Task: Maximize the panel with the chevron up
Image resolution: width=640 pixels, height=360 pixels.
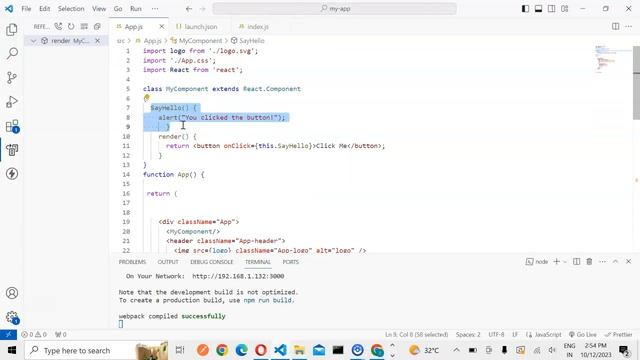Action: tap(616, 262)
